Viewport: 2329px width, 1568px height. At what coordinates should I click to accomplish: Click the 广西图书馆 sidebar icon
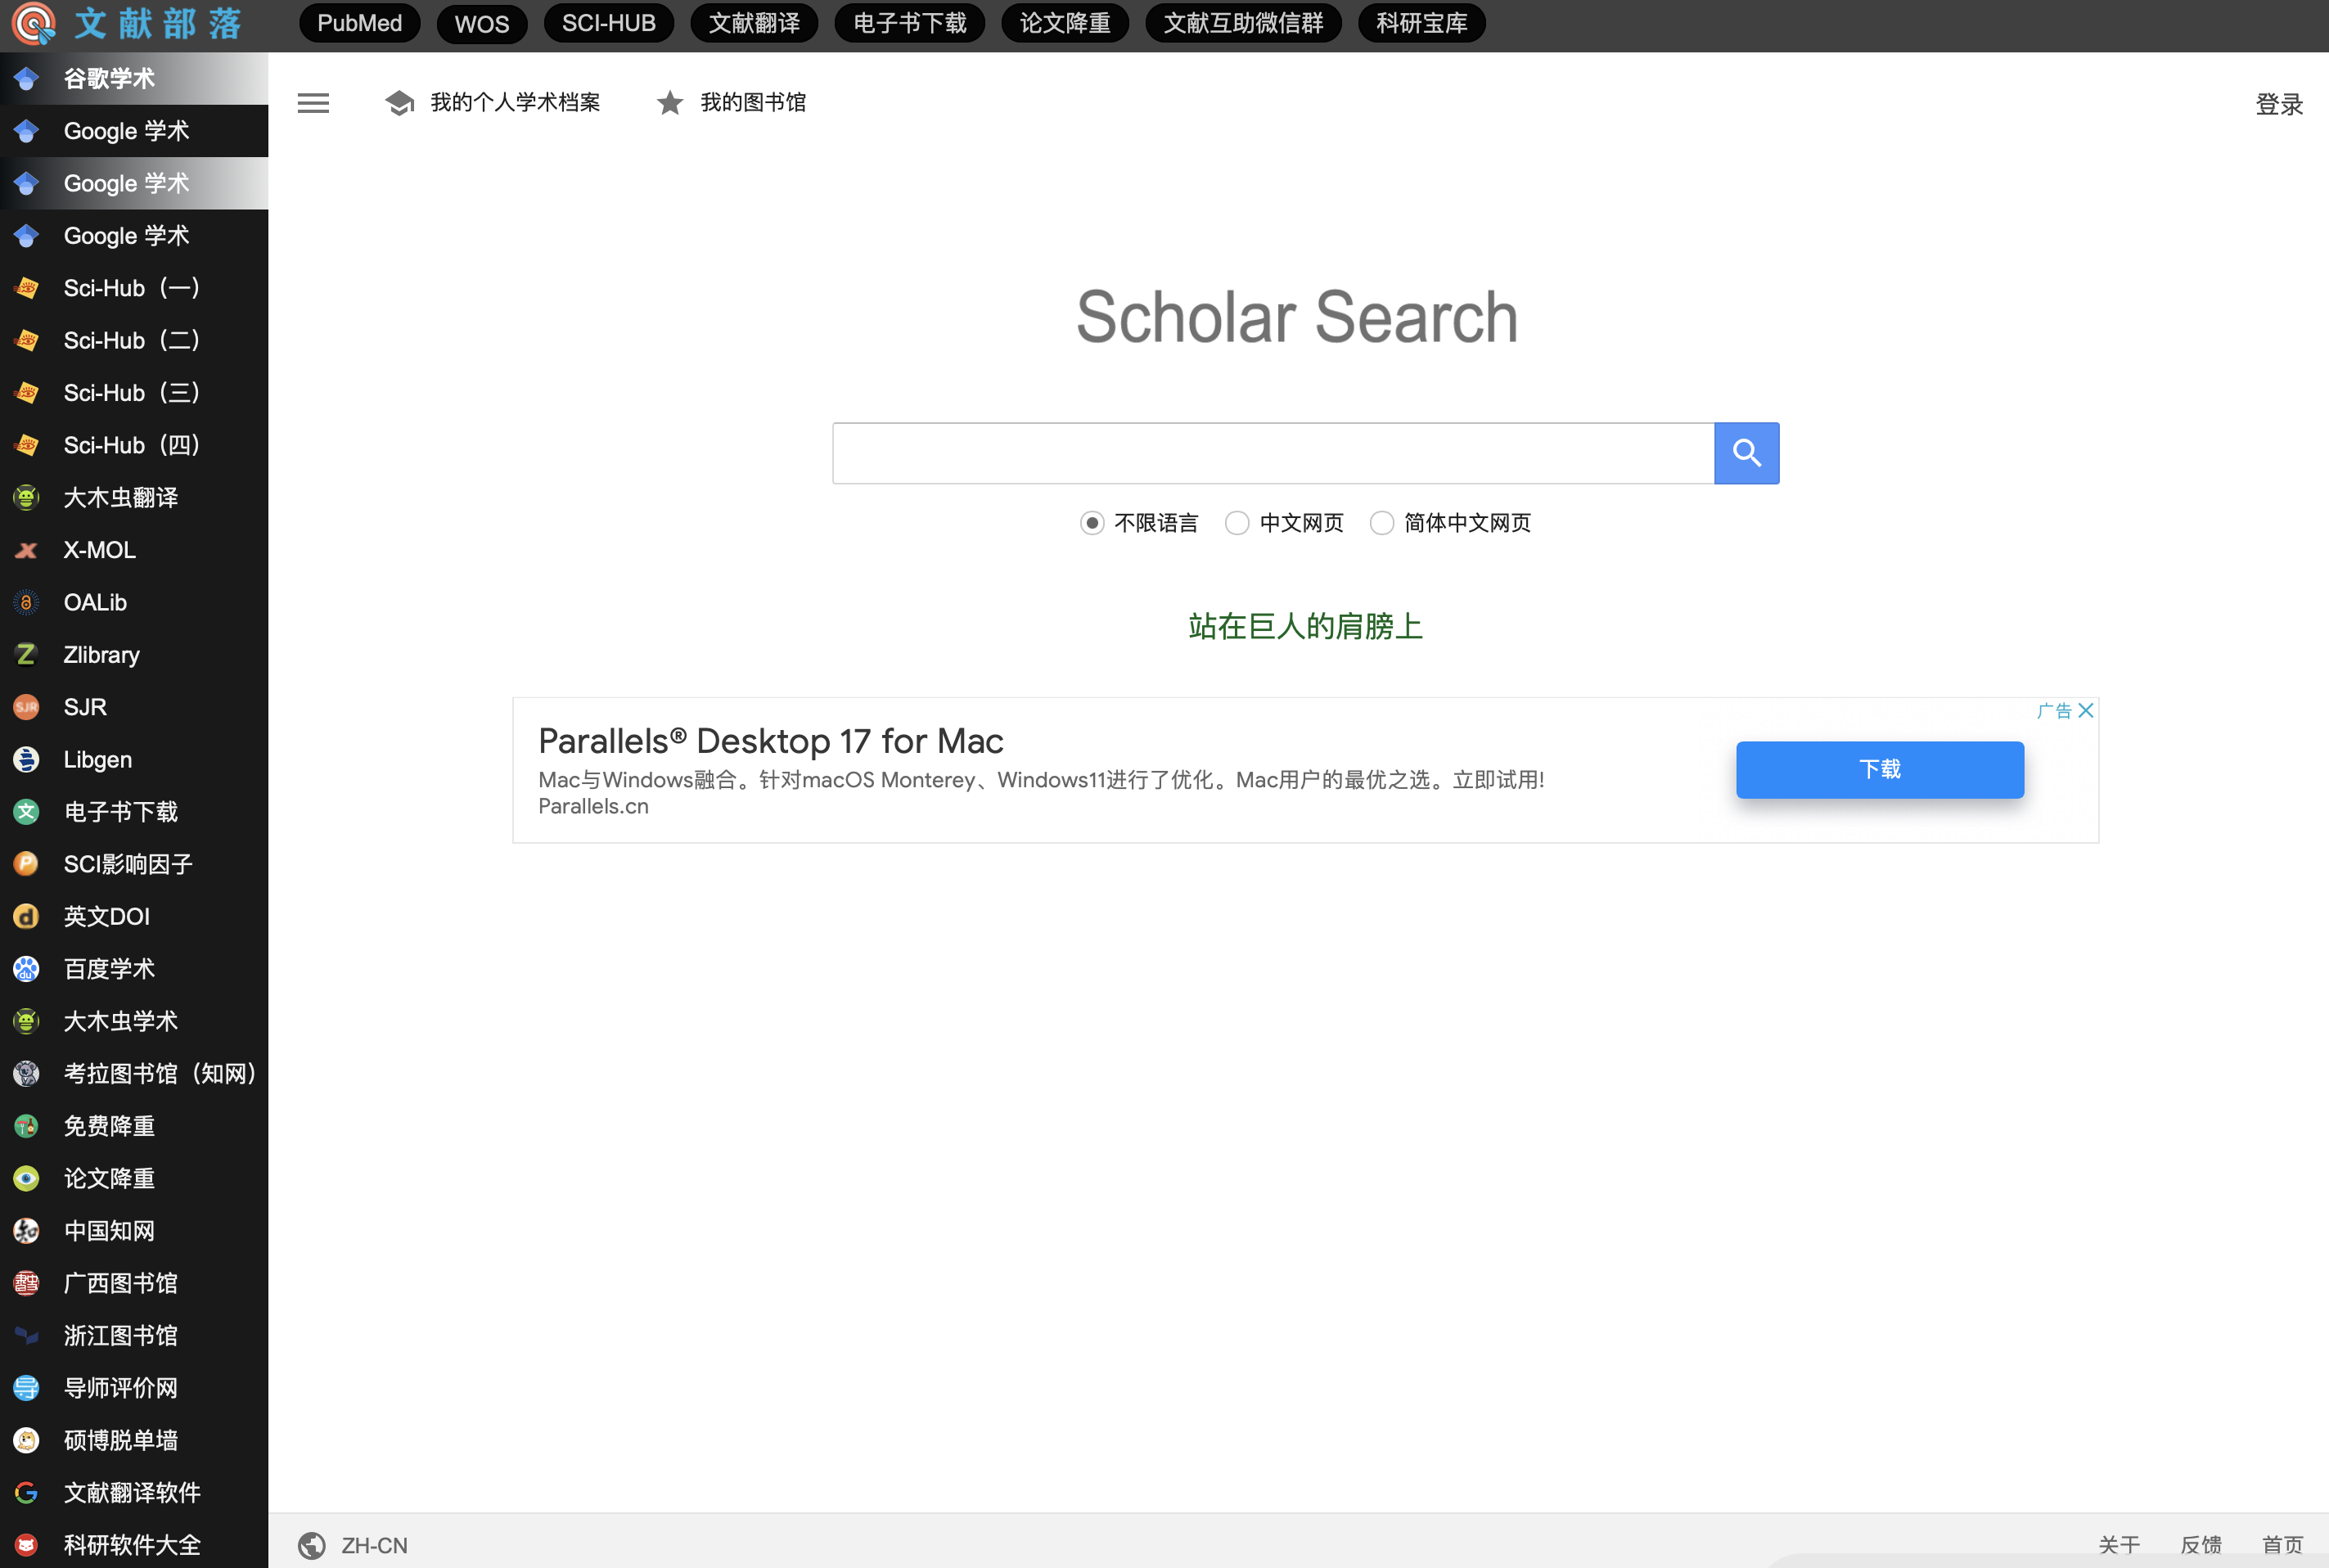(x=27, y=1283)
